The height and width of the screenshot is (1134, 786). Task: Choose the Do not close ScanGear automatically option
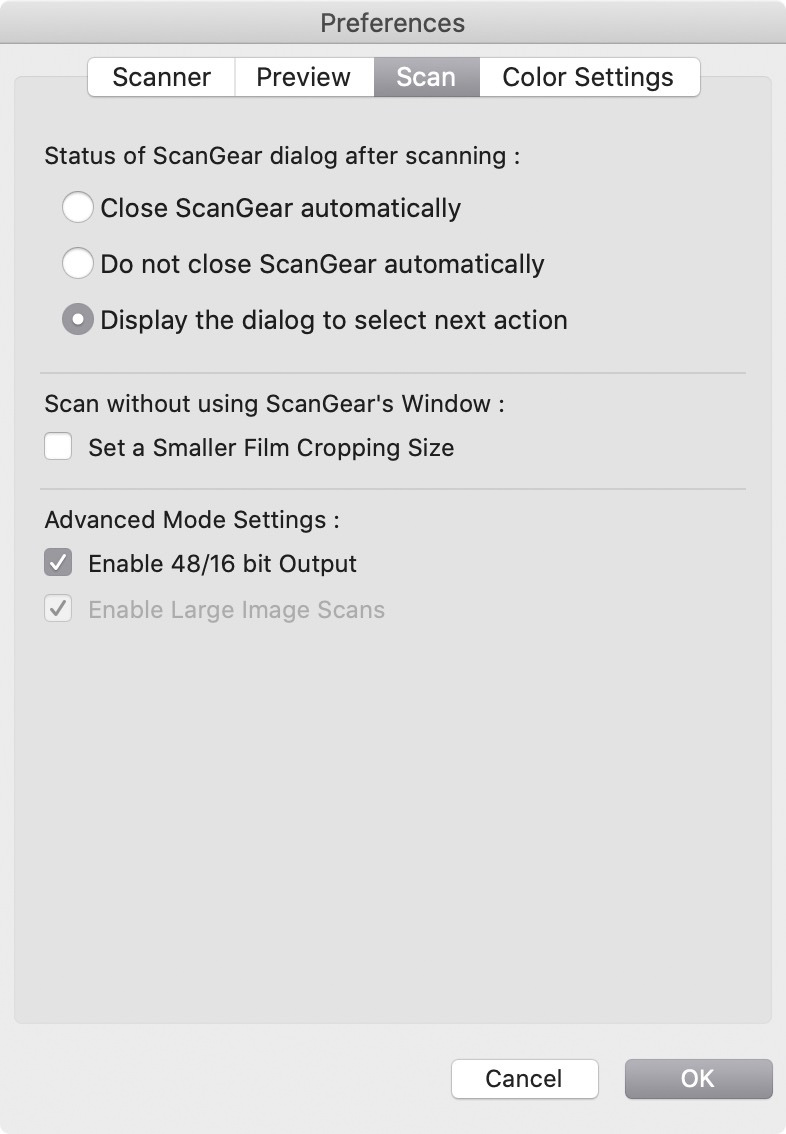coord(77,264)
